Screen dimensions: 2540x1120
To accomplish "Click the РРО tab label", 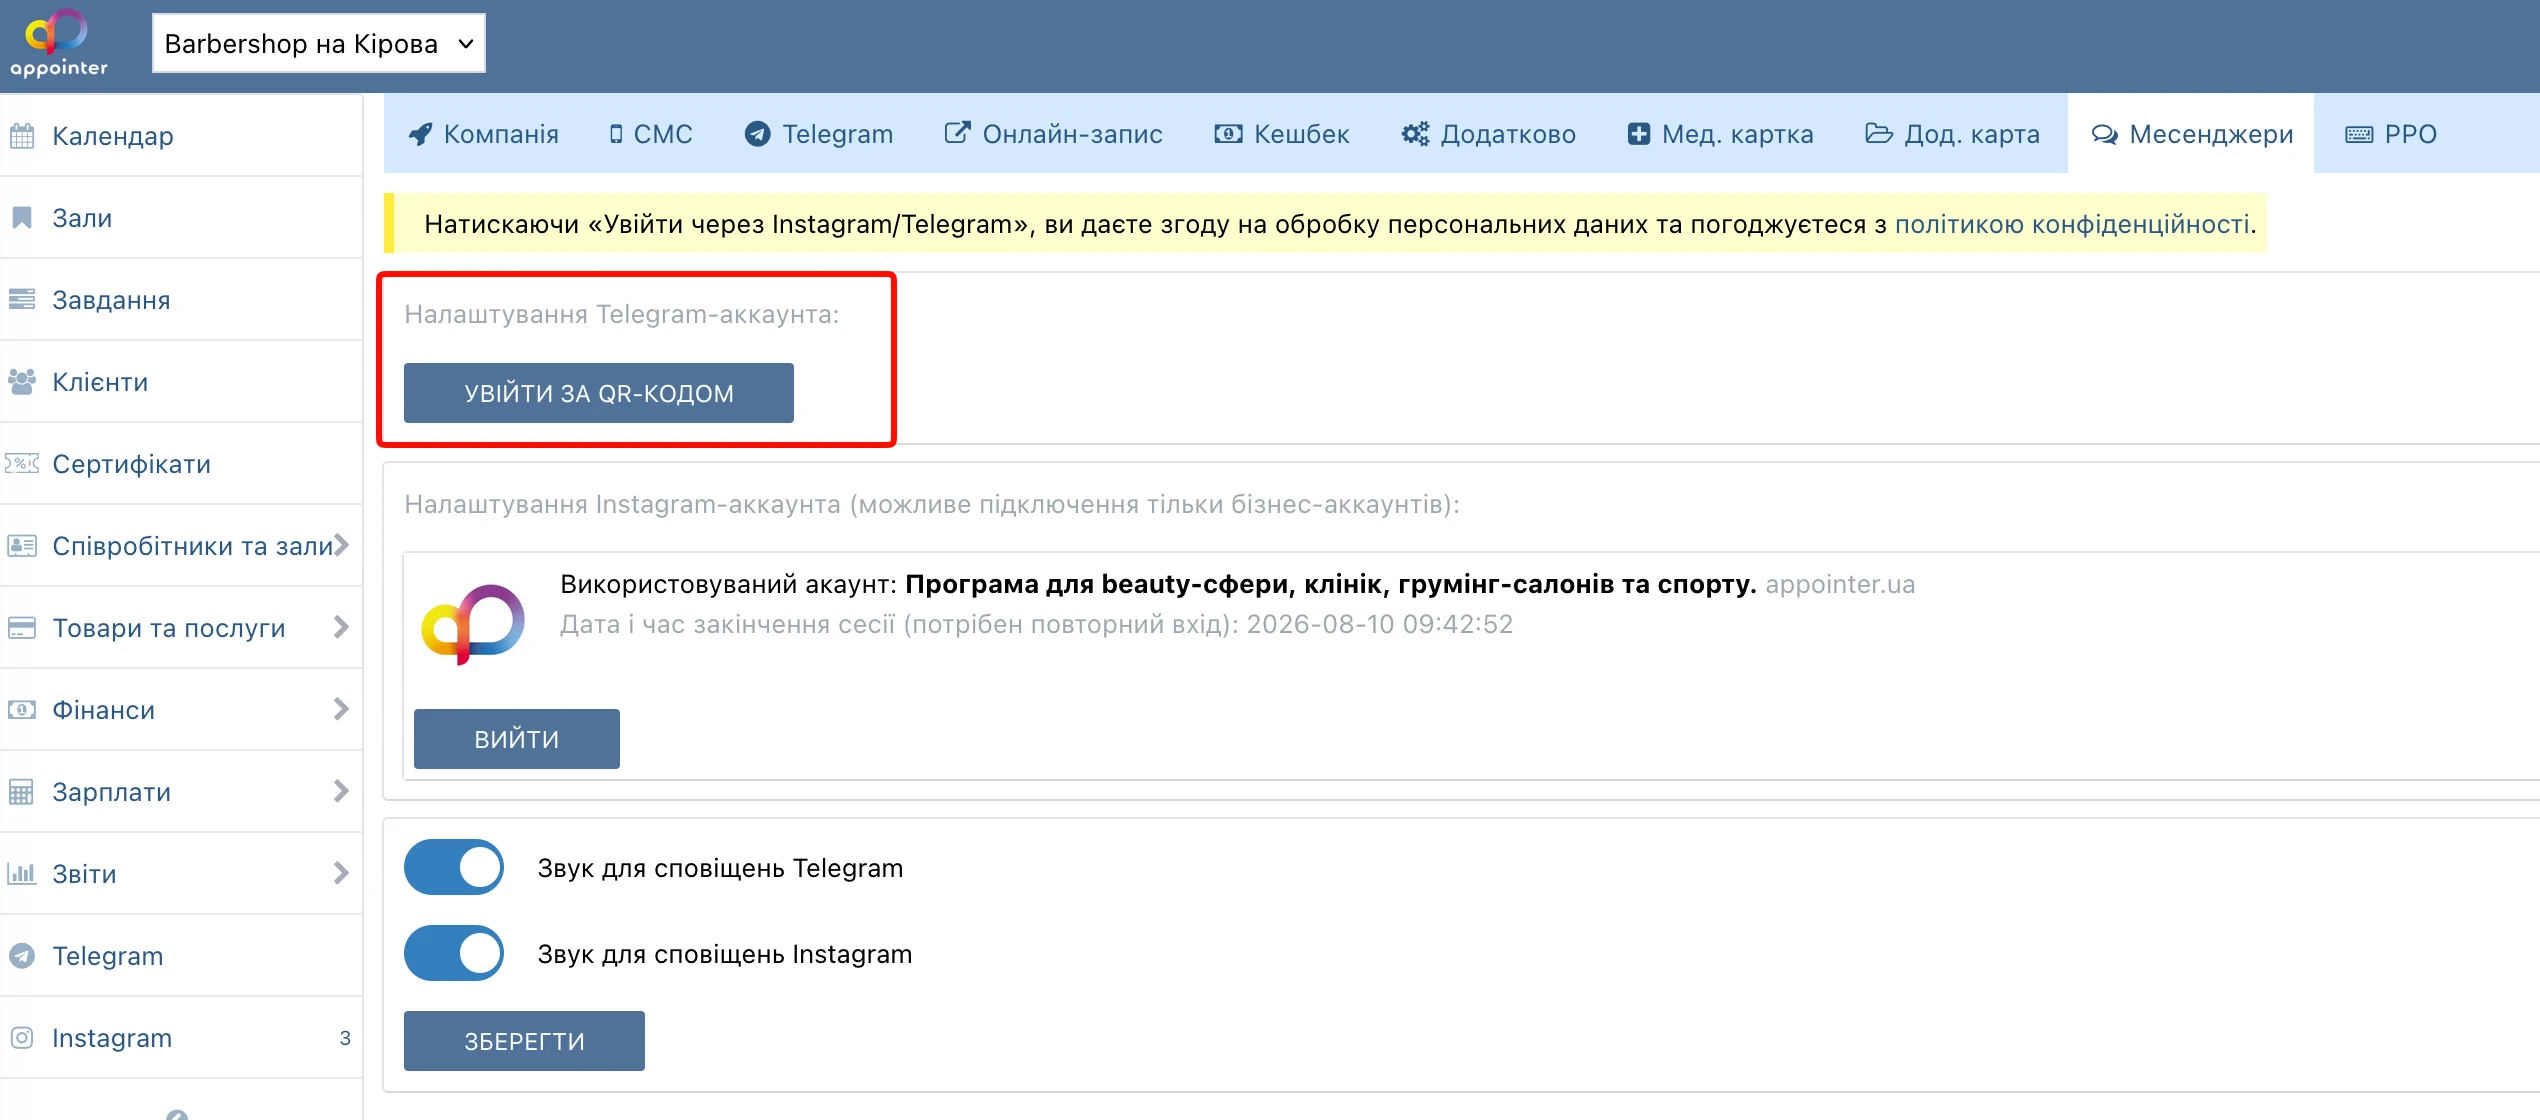I will coord(2411,134).
